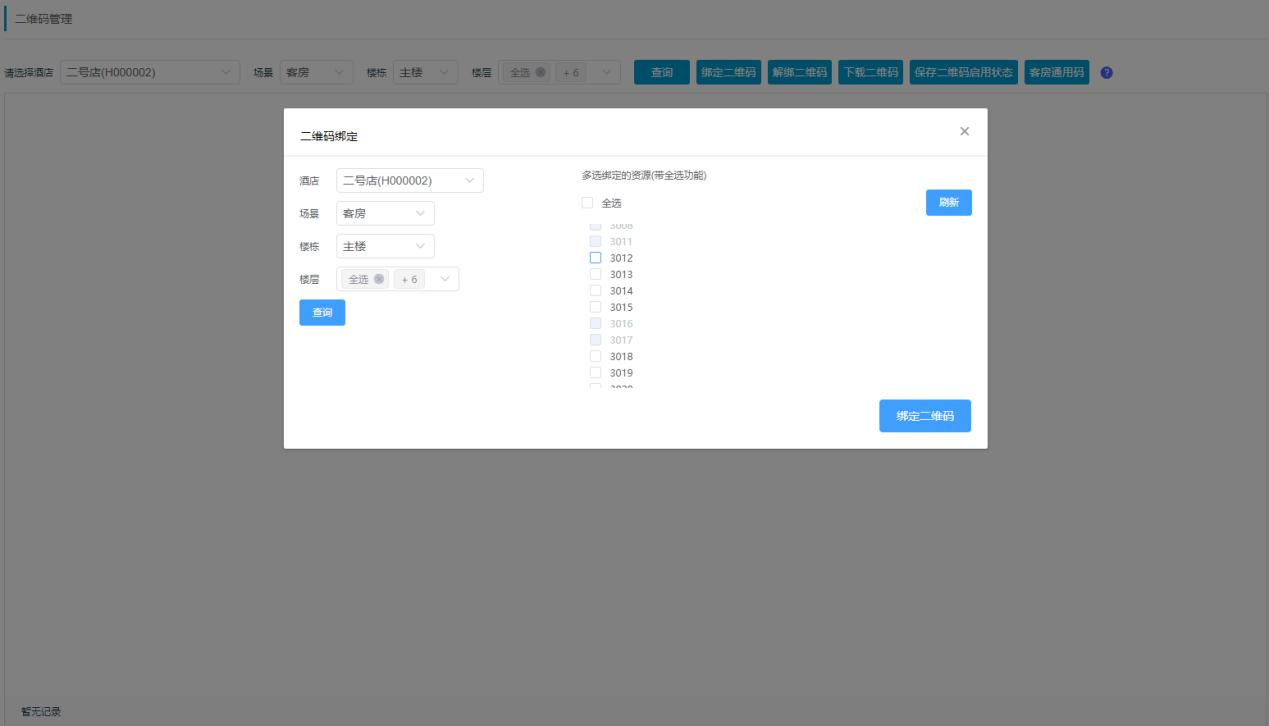Enable the room 3015 checkbox

coord(596,307)
